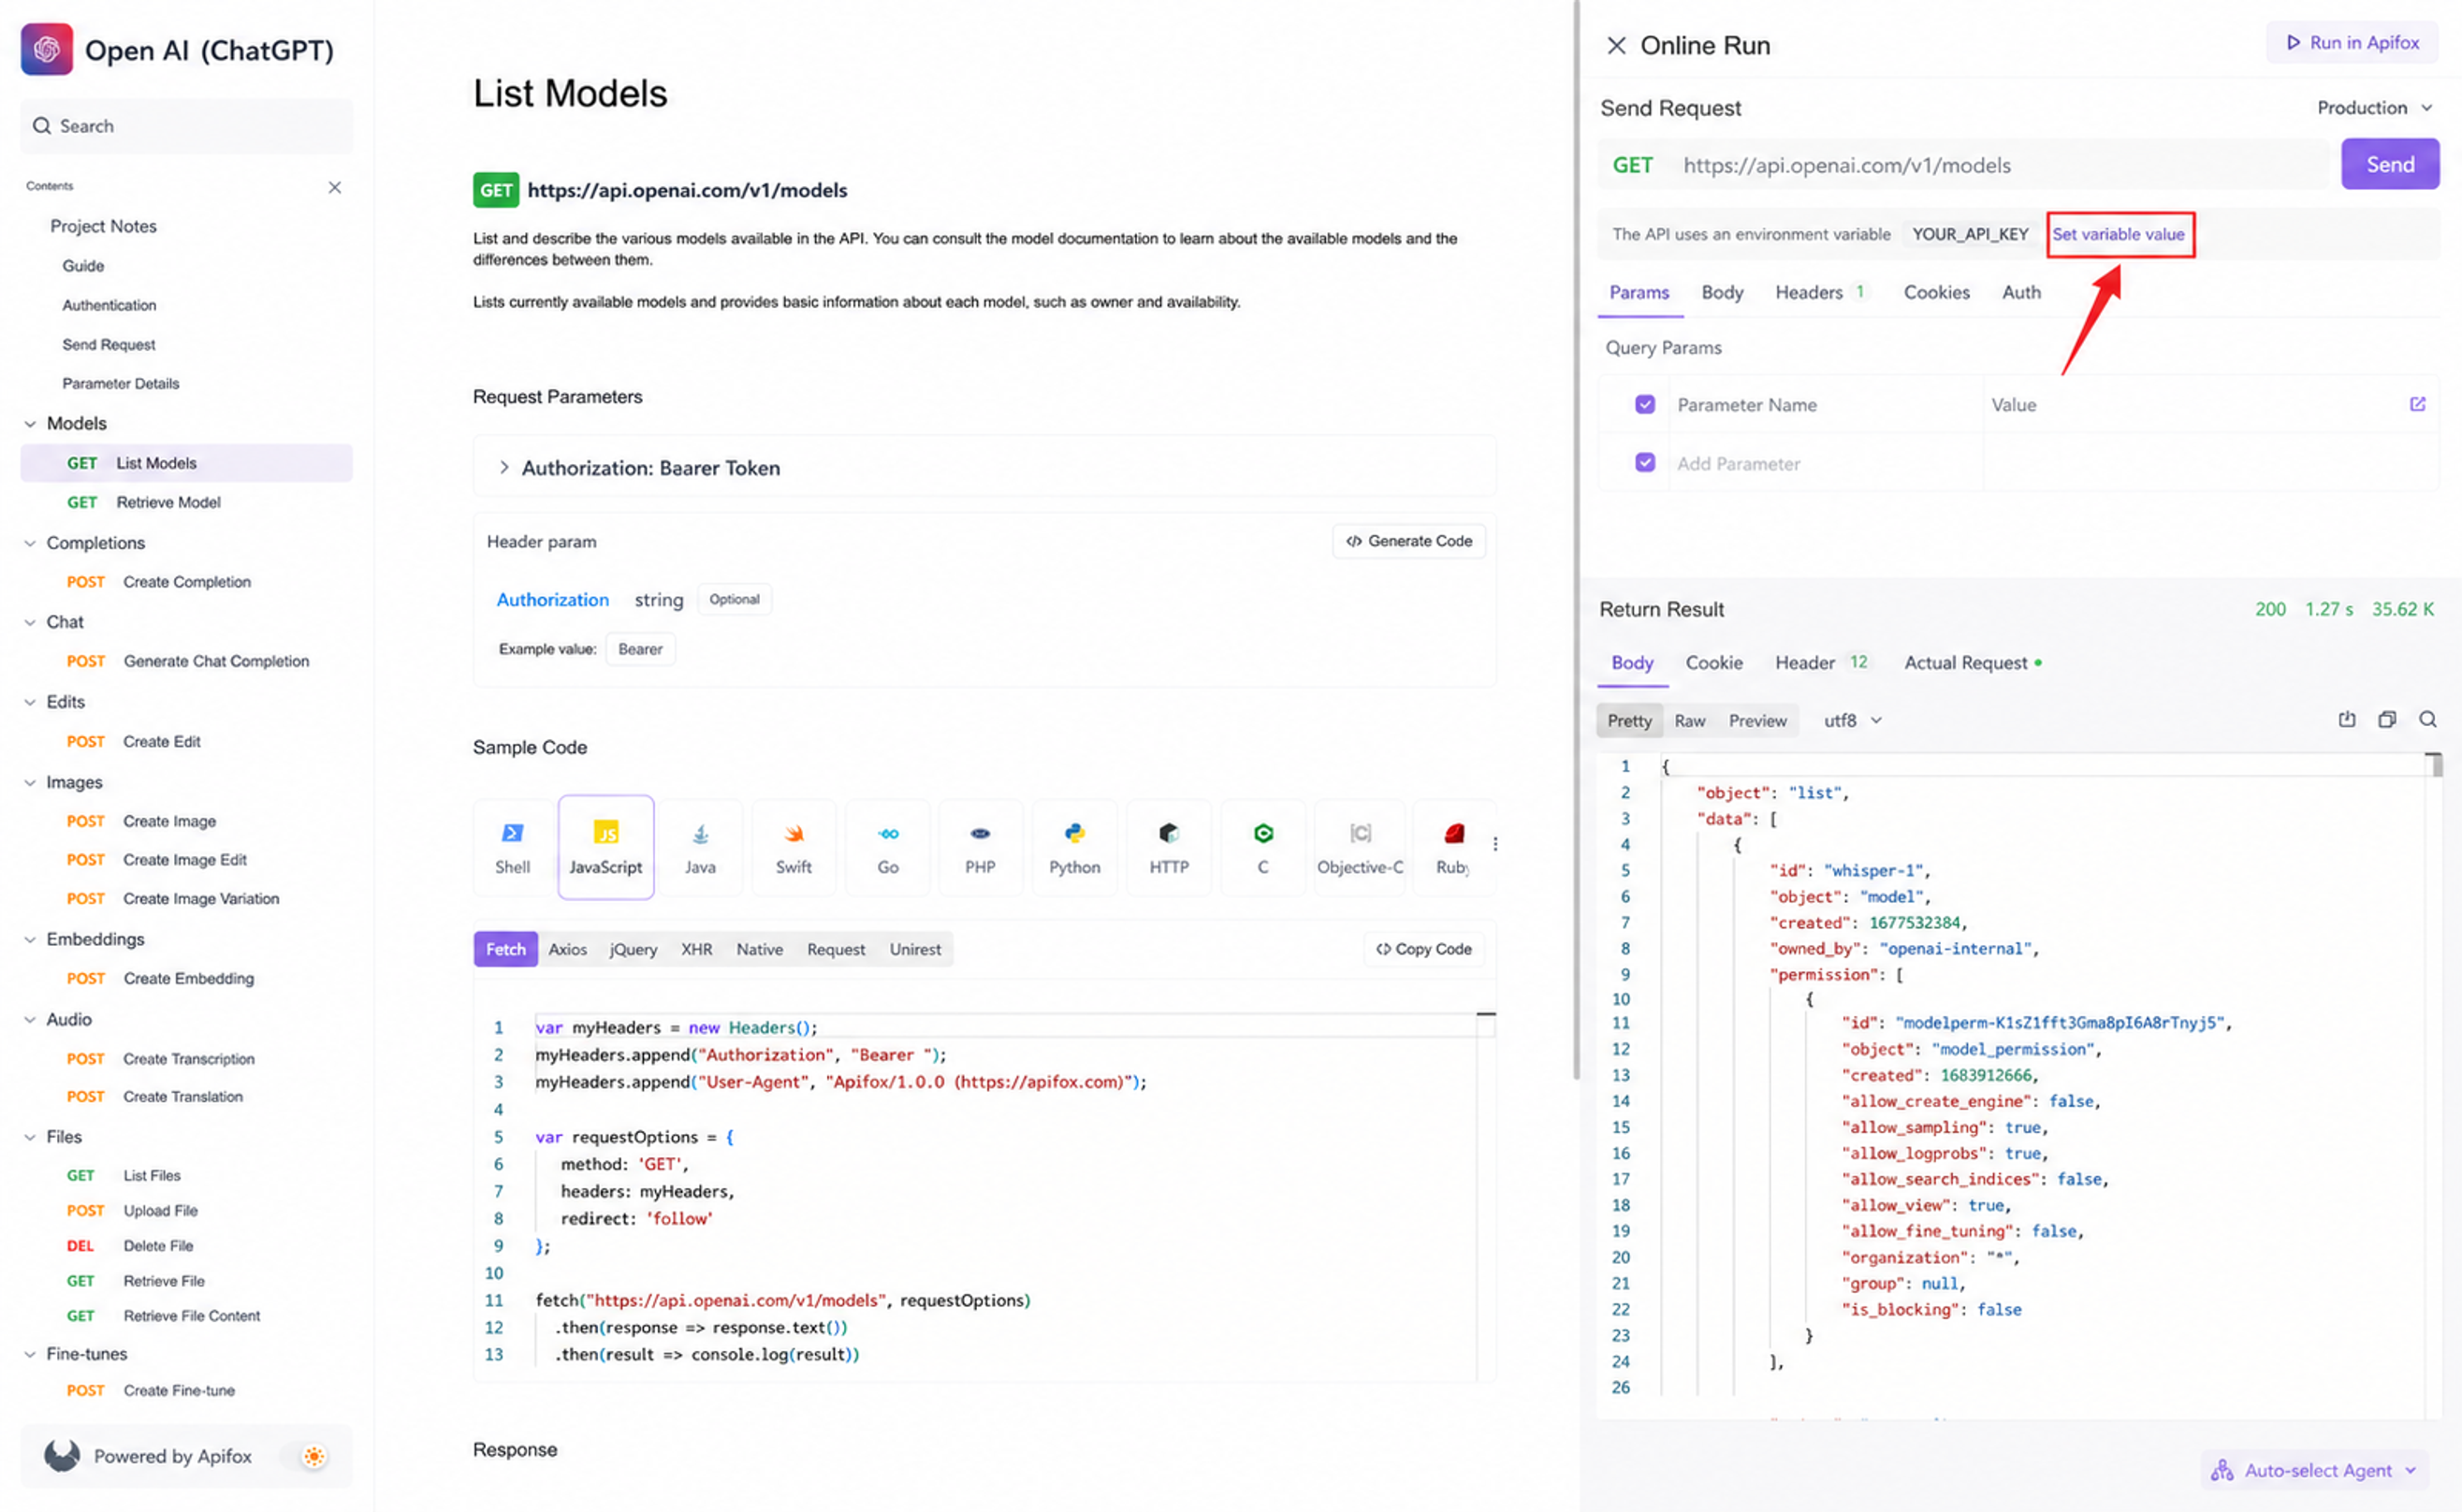Select C sample code language
Image resolution: width=2462 pixels, height=1512 pixels.
click(1263, 847)
